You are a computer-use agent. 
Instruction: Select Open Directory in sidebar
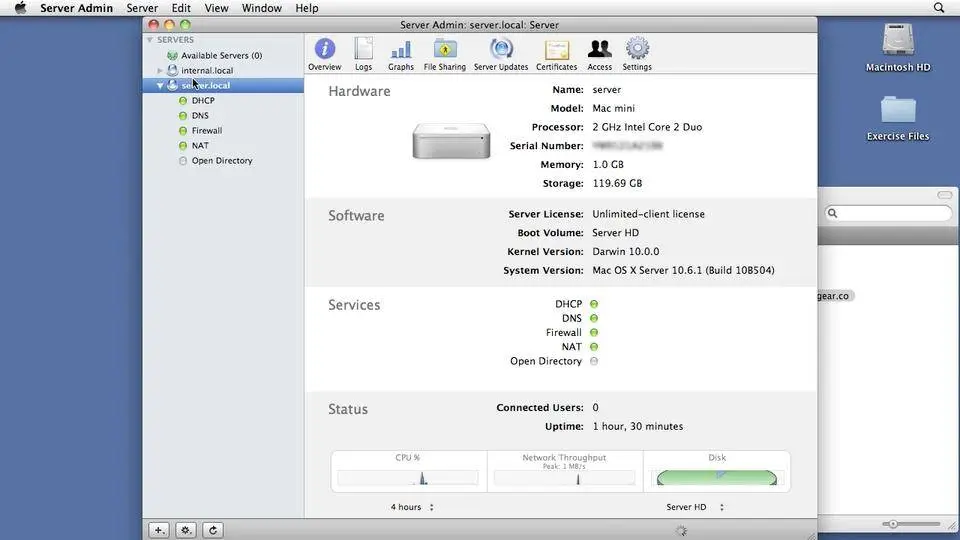(x=222, y=160)
